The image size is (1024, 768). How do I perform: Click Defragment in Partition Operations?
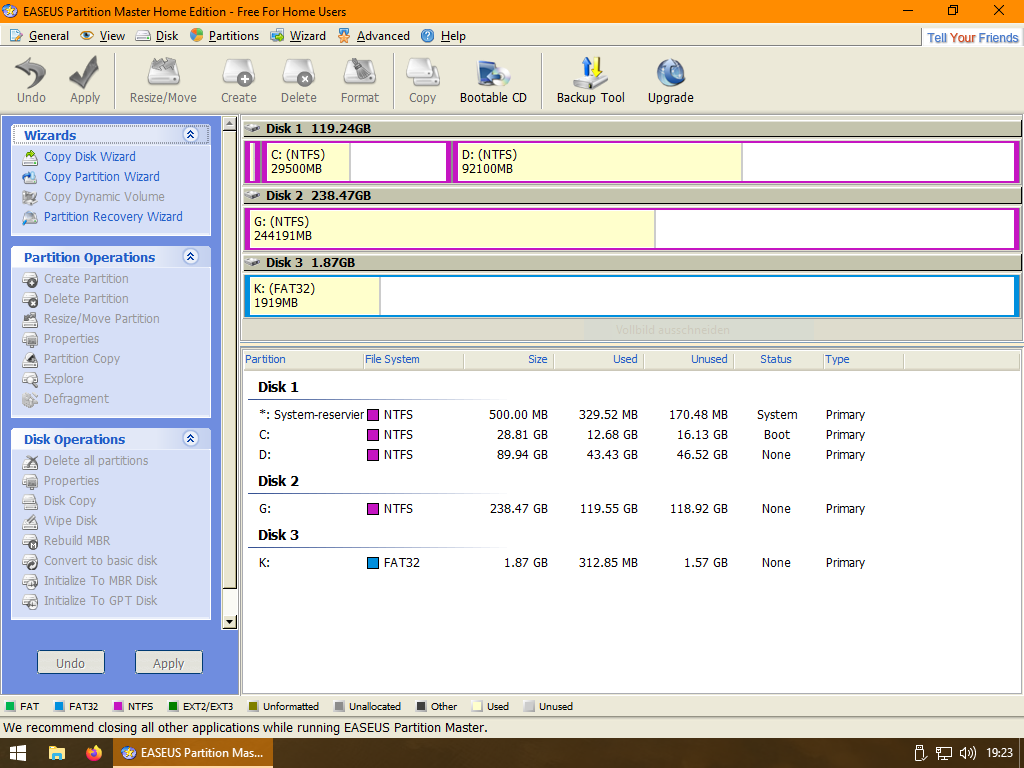coord(76,399)
